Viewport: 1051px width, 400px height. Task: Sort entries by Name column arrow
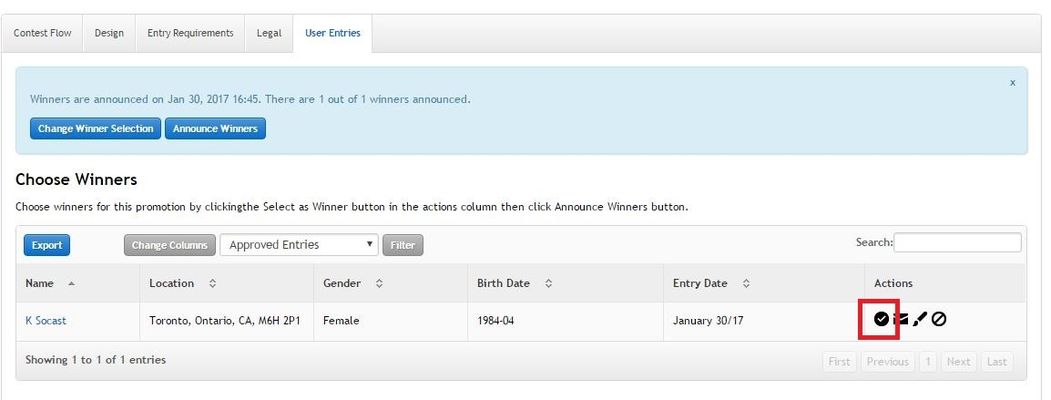pos(71,284)
